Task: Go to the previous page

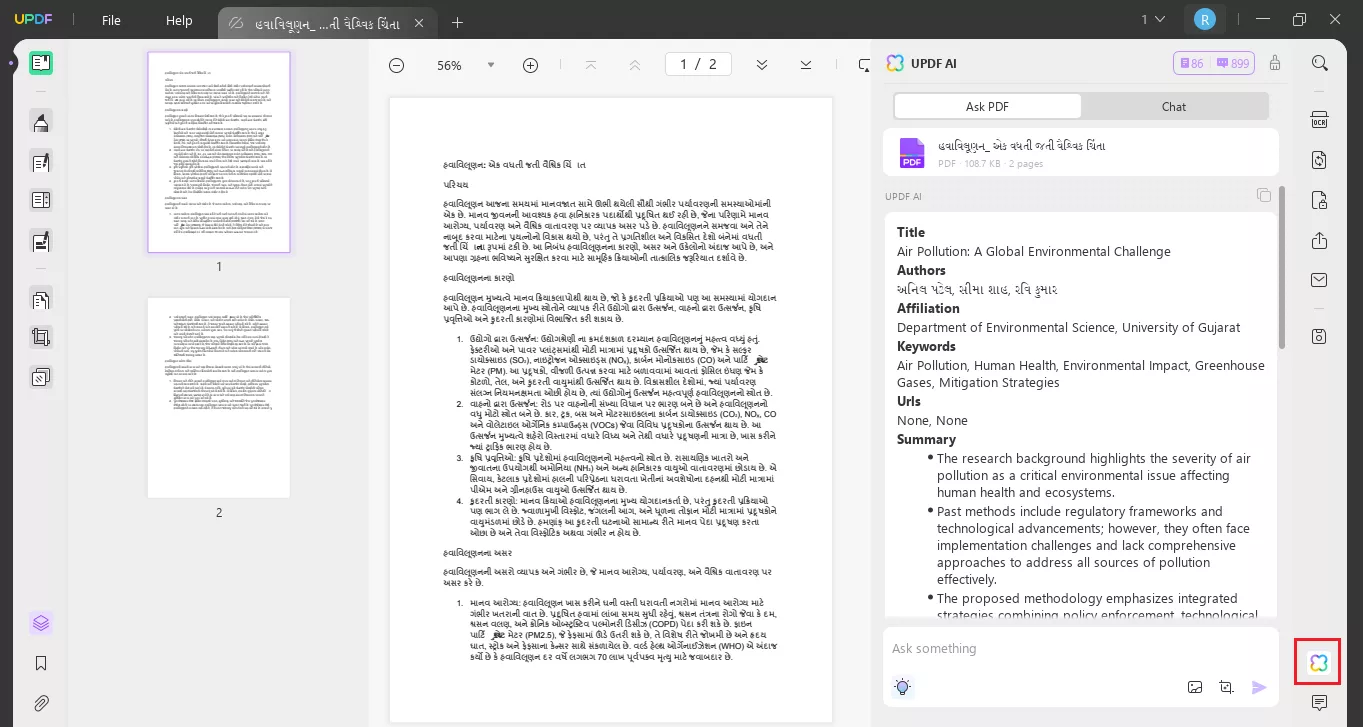Action: pos(635,65)
